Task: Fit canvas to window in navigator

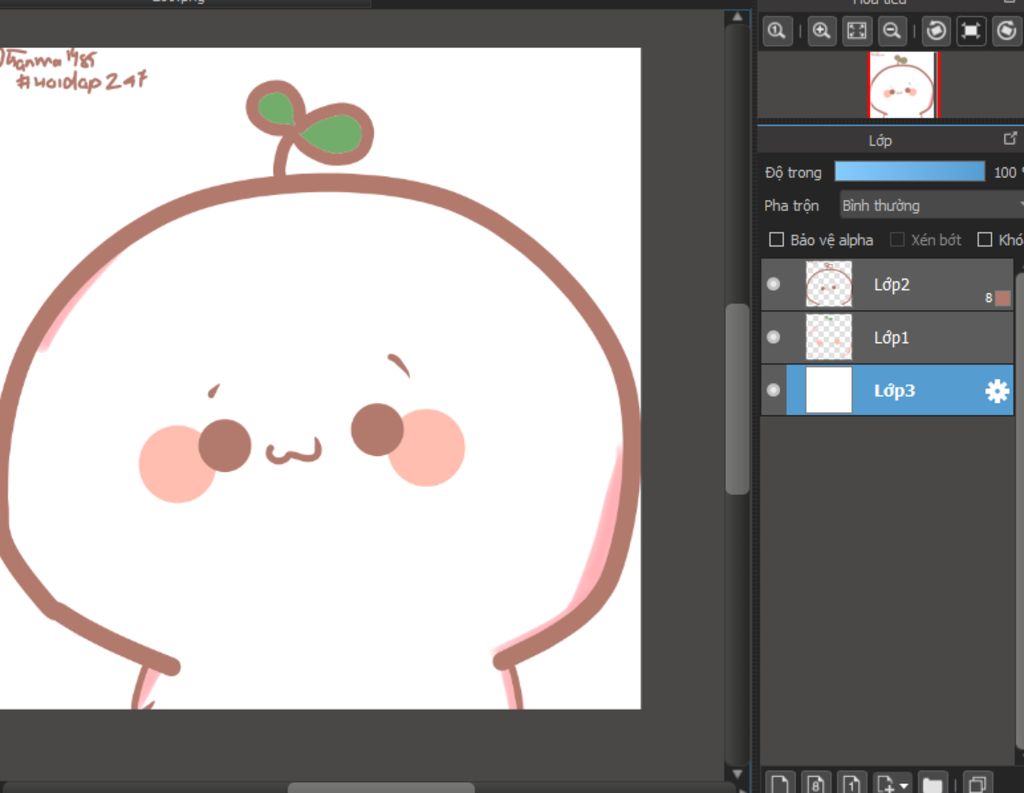Action: tap(857, 31)
